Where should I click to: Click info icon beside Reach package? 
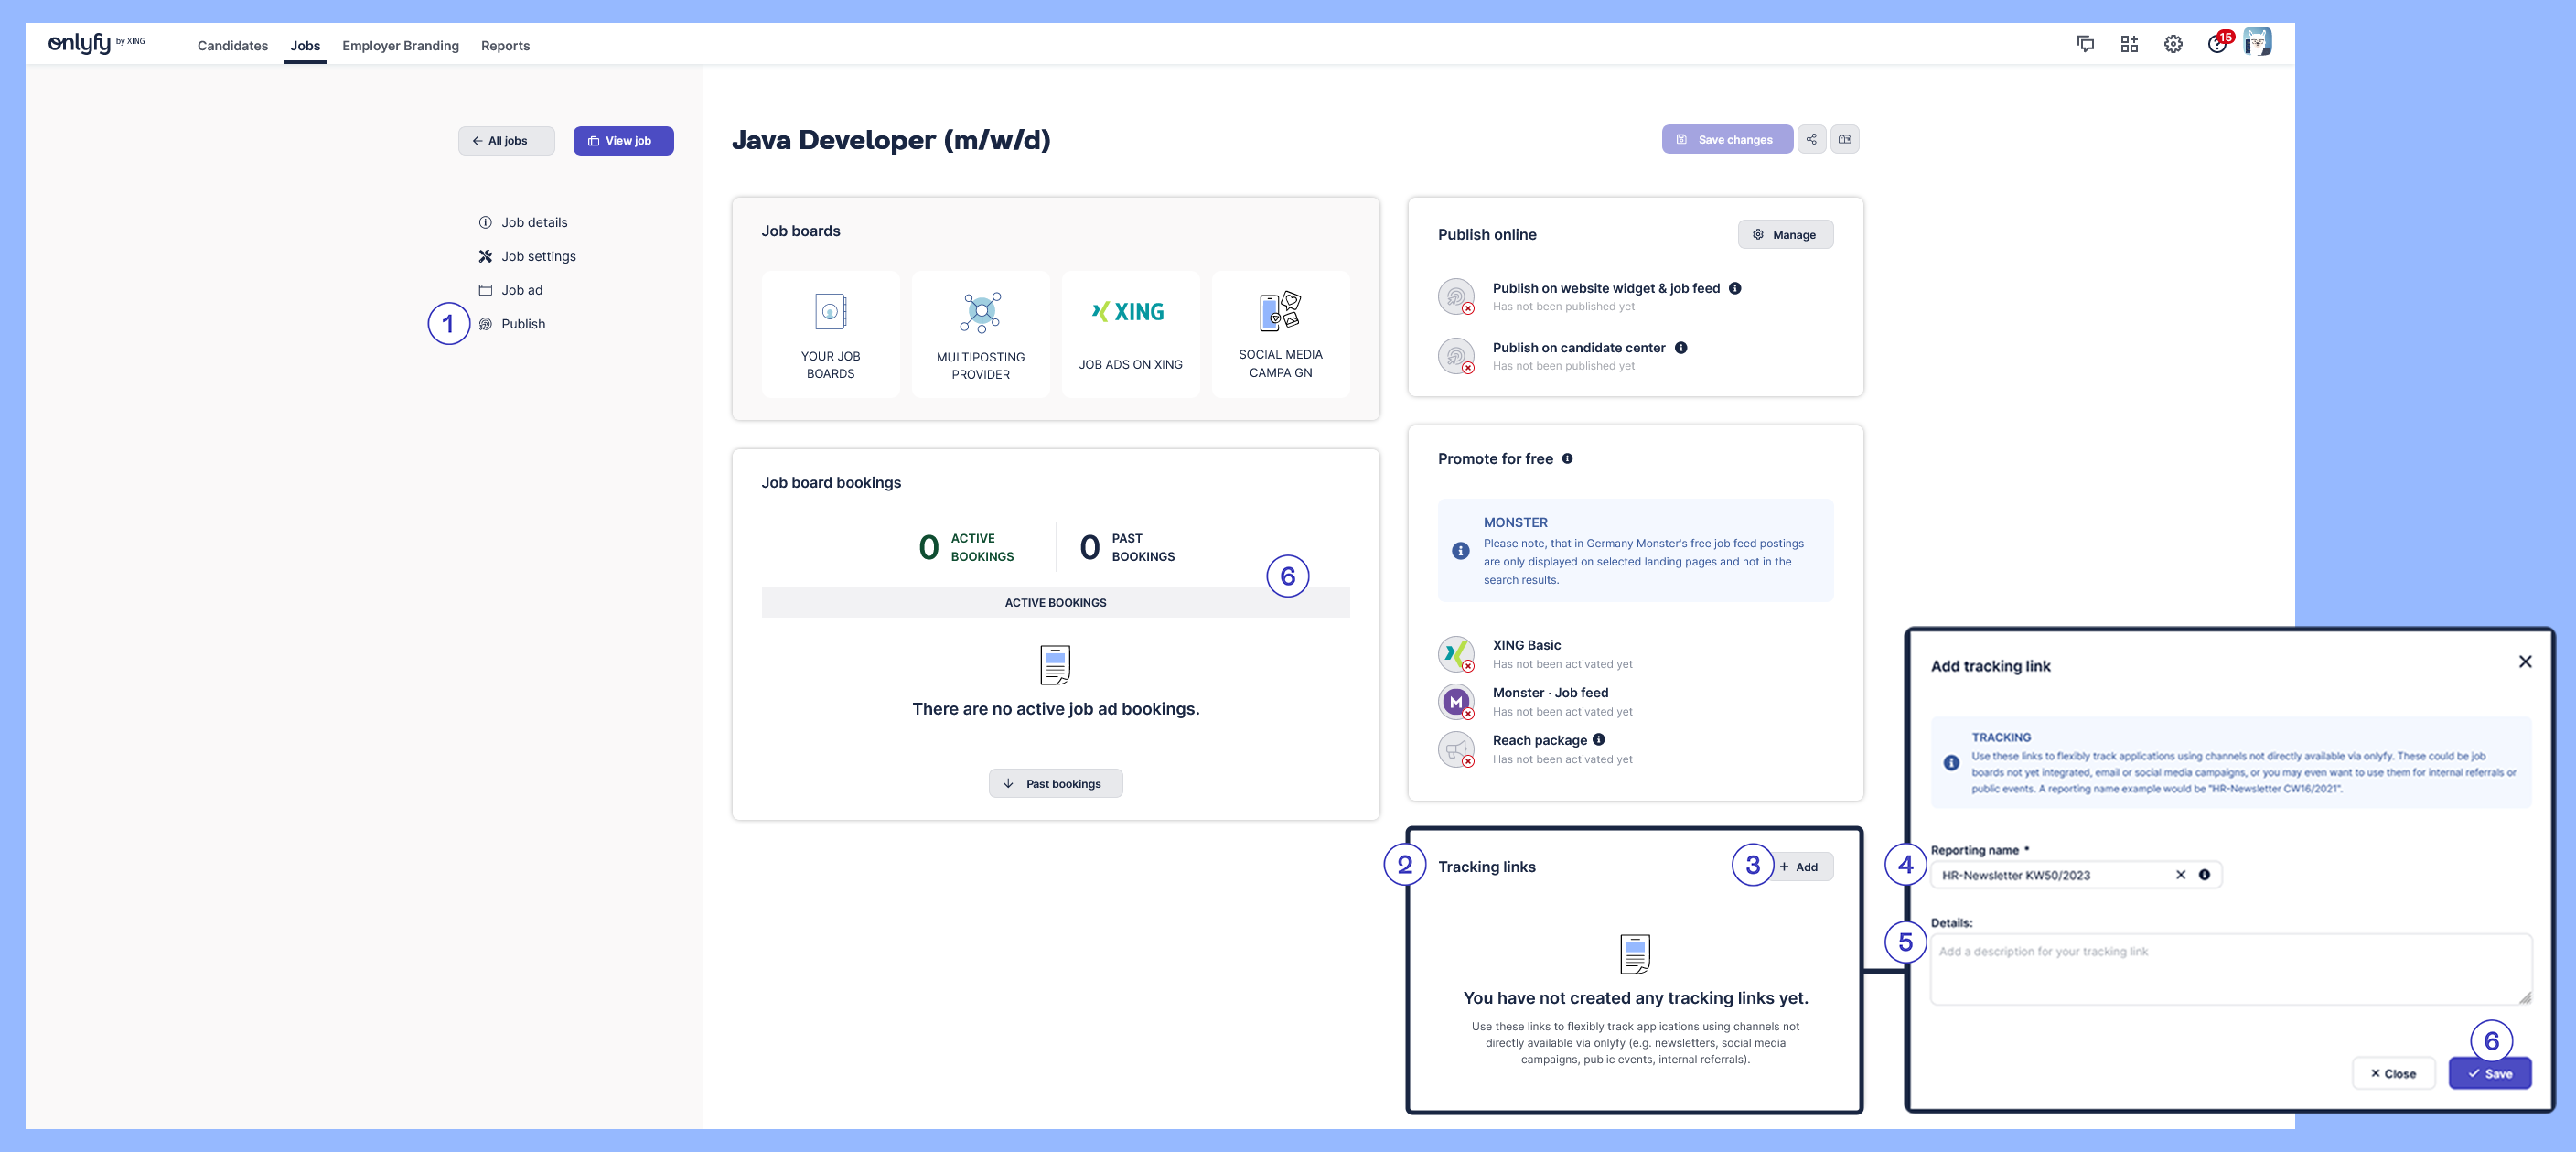pyautogui.click(x=1598, y=740)
